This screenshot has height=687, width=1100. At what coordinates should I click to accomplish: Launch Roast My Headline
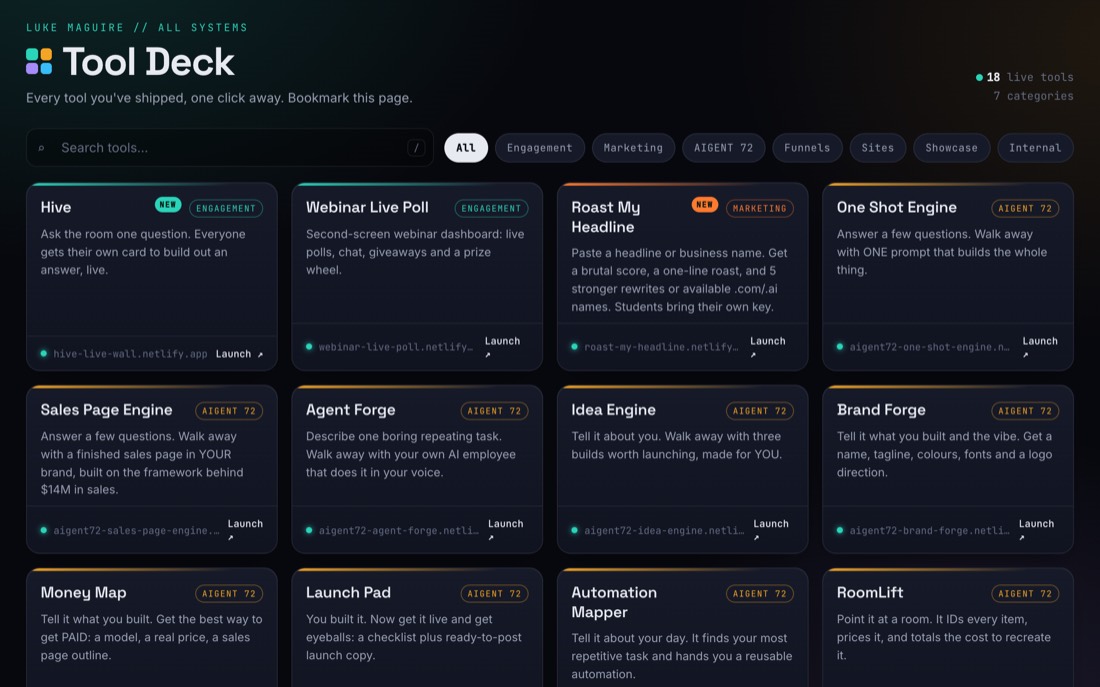pos(767,347)
